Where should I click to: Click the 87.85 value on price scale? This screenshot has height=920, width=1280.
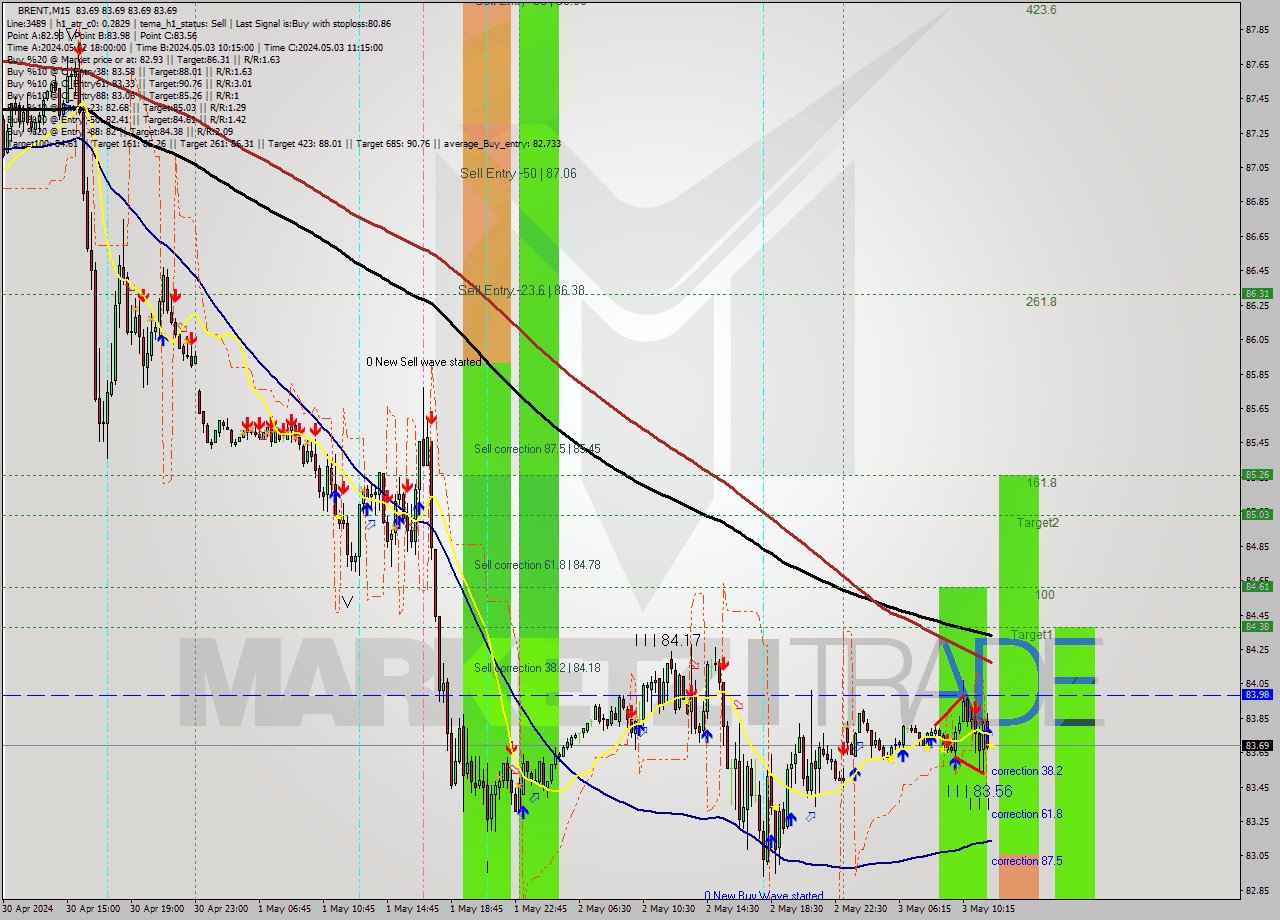click(1258, 30)
